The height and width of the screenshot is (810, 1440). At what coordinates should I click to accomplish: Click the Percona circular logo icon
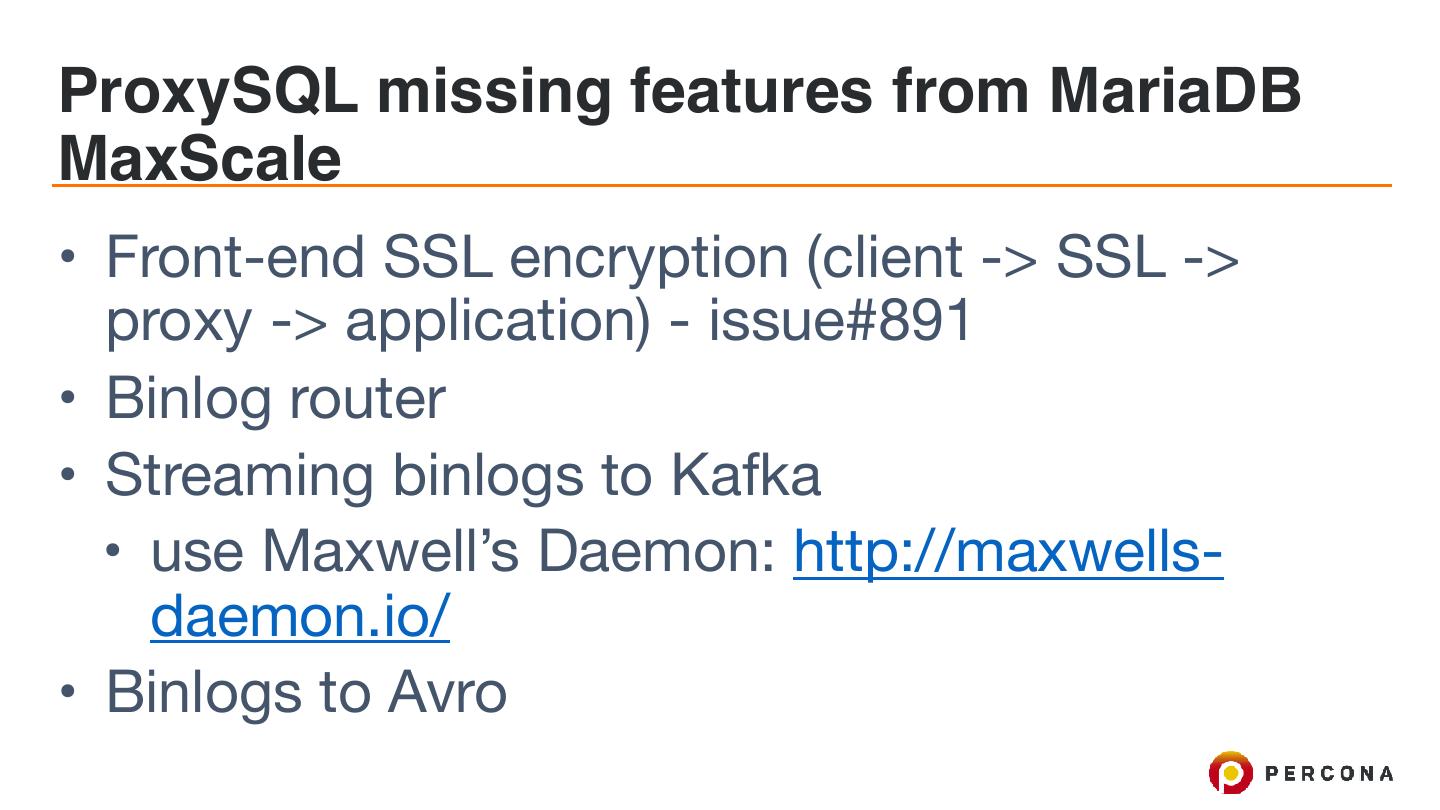pos(1229,773)
